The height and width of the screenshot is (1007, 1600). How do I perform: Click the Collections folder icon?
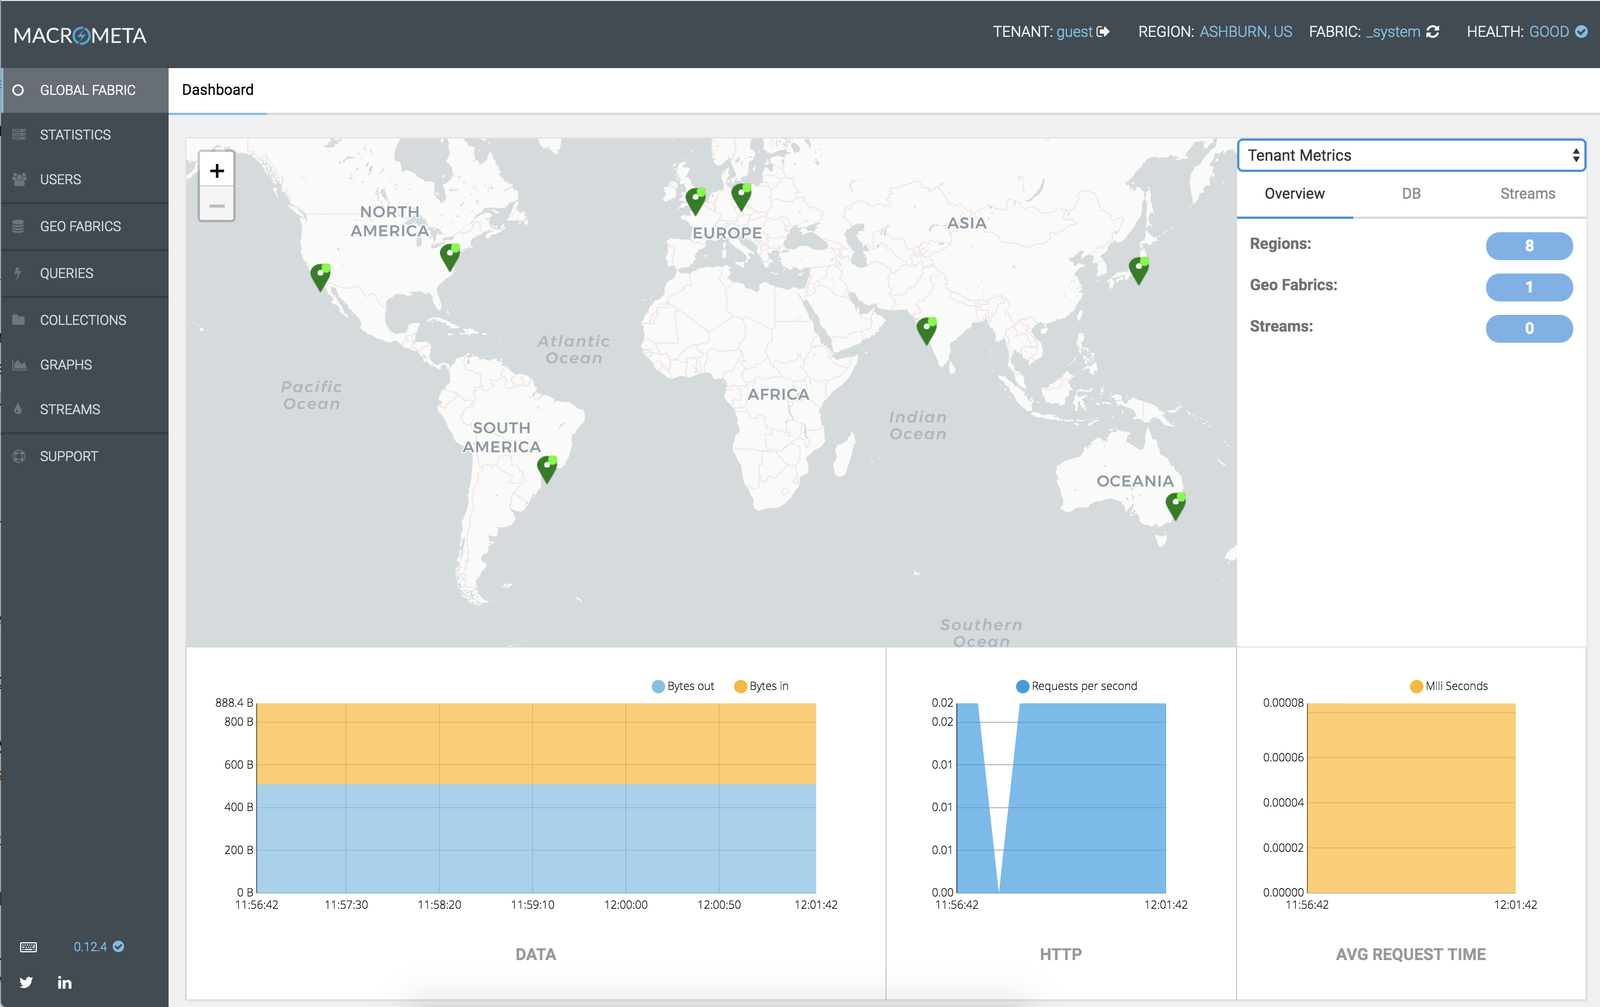[x=18, y=320]
